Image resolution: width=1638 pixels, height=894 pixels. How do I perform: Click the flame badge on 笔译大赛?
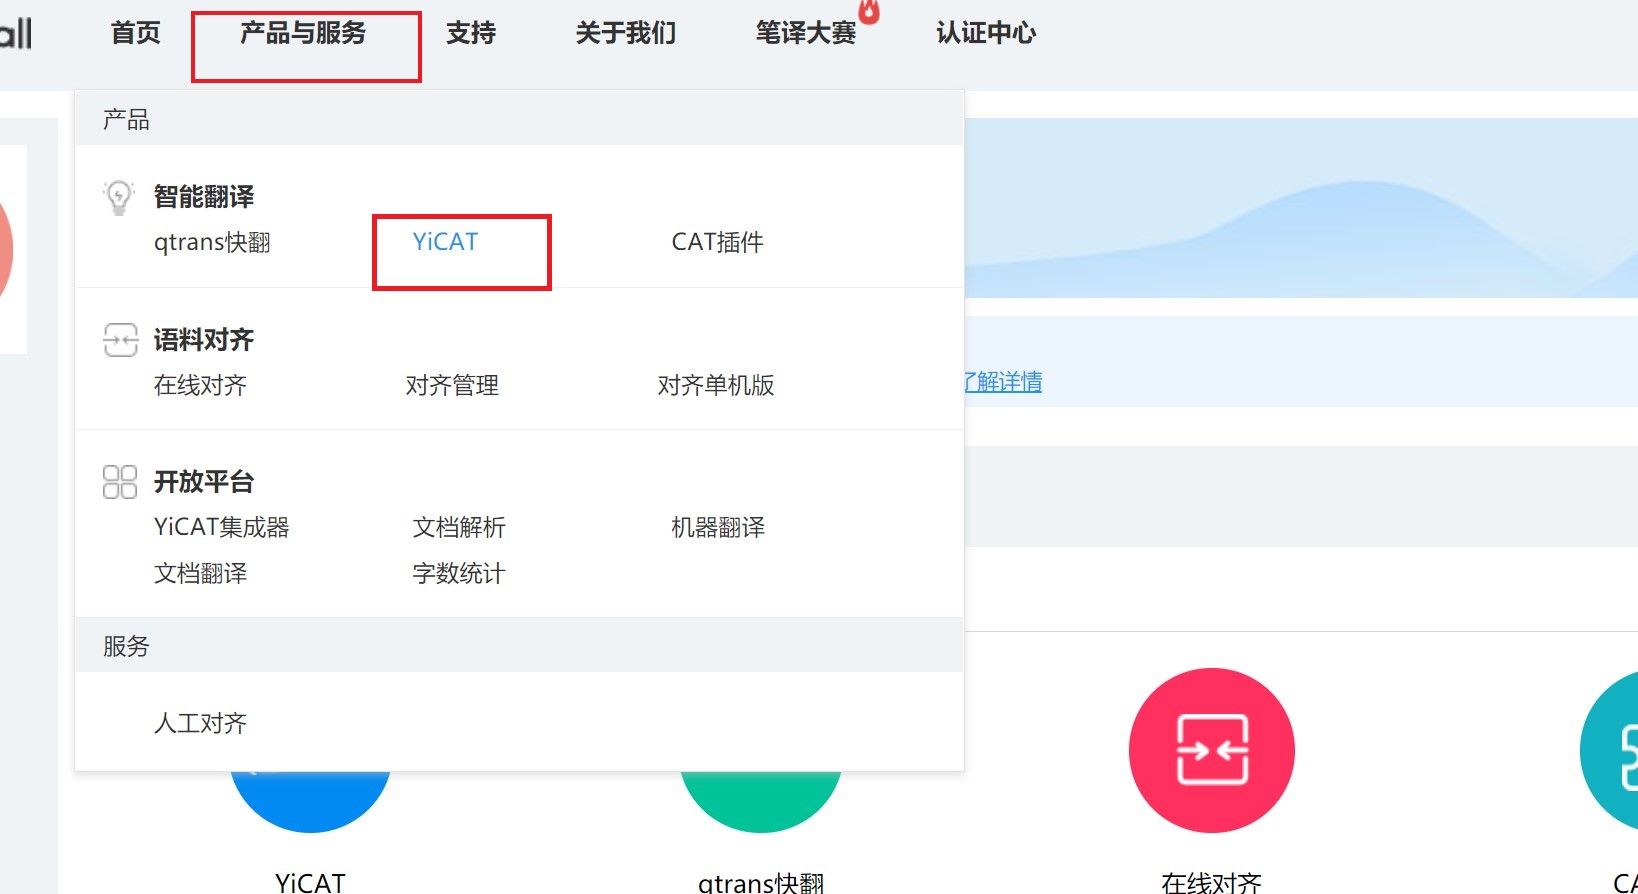click(869, 12)
